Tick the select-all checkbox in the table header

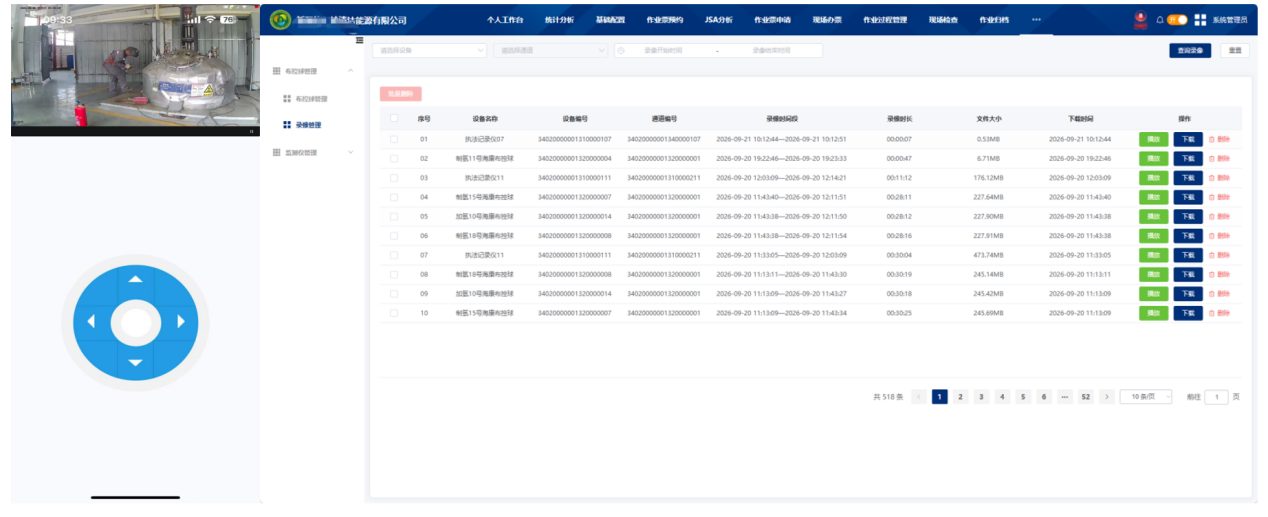tap(394, 118)
